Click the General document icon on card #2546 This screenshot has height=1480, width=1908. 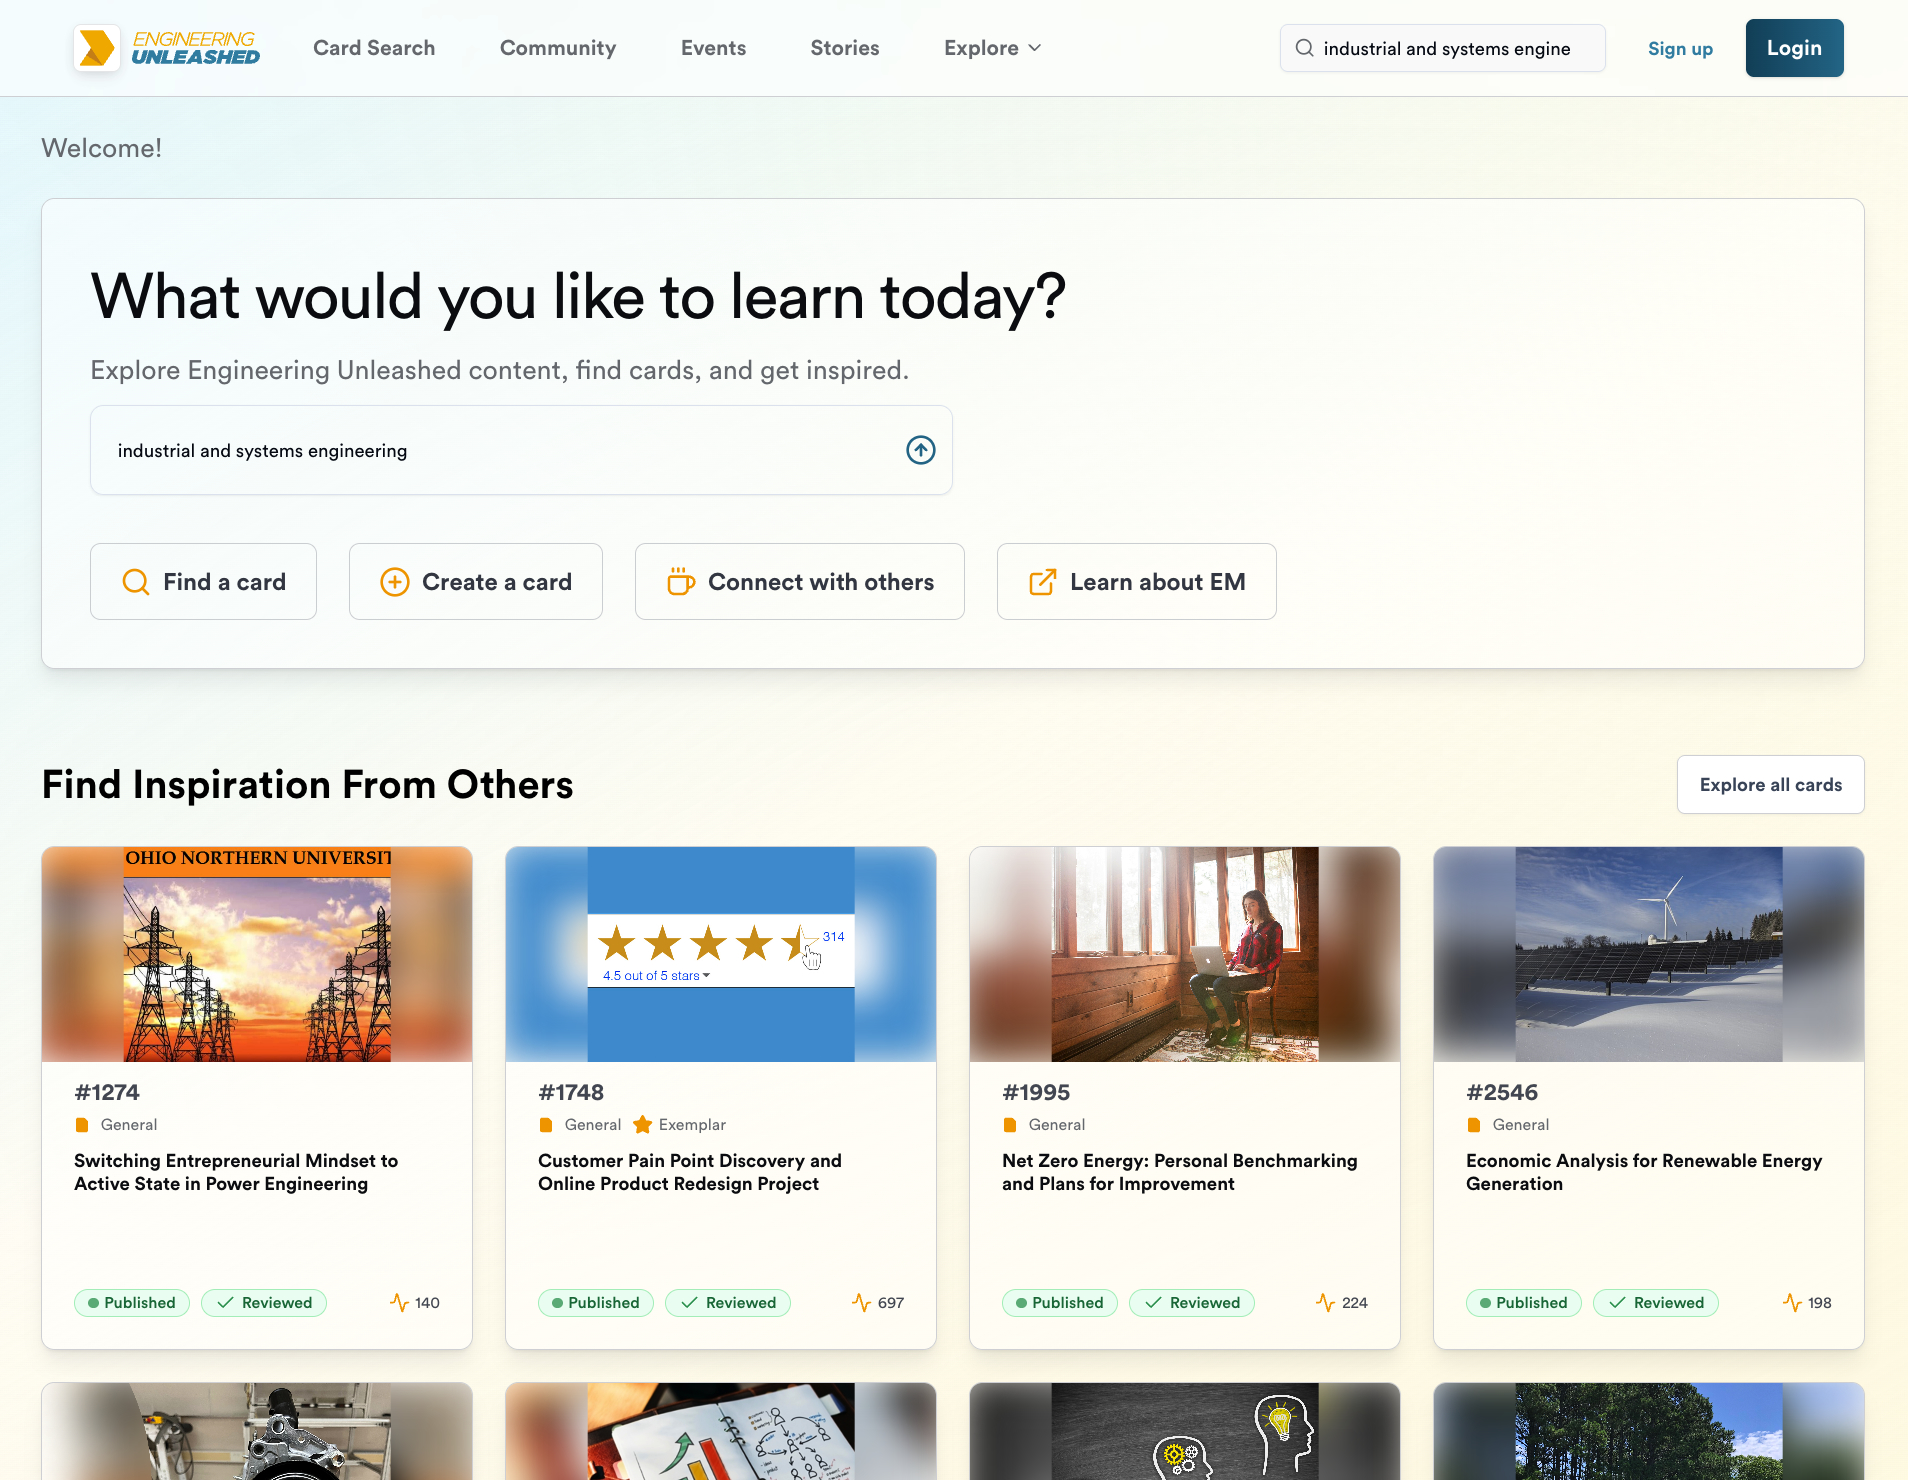point(1474,1125)
